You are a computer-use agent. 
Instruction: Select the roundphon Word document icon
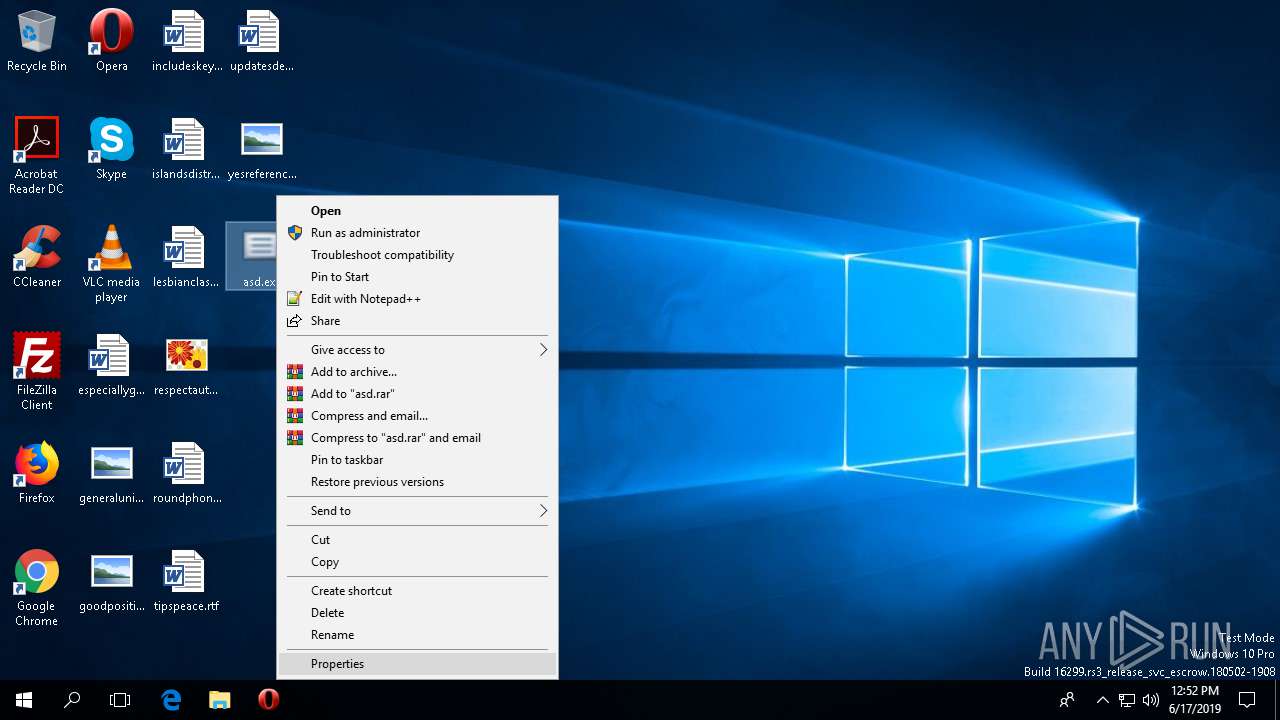tap(186, 474)
